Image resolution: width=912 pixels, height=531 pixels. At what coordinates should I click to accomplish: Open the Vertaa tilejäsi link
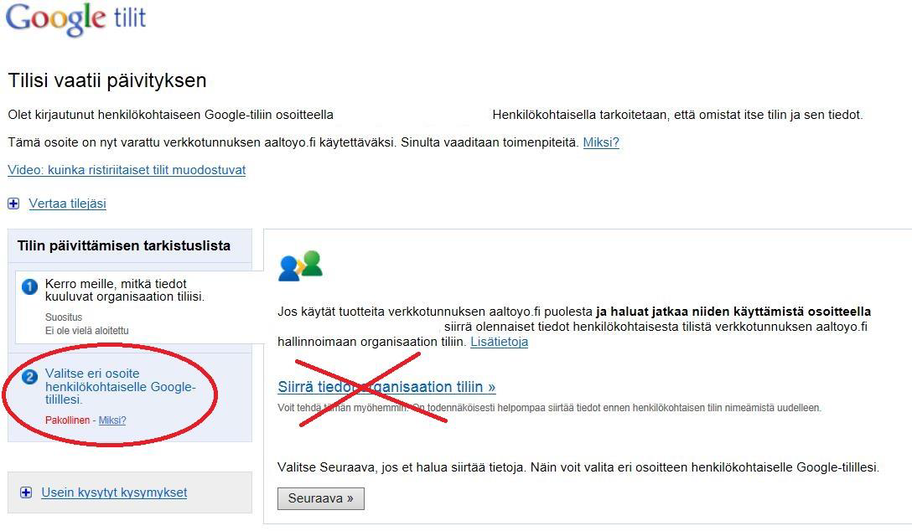[x=67, y=204]
